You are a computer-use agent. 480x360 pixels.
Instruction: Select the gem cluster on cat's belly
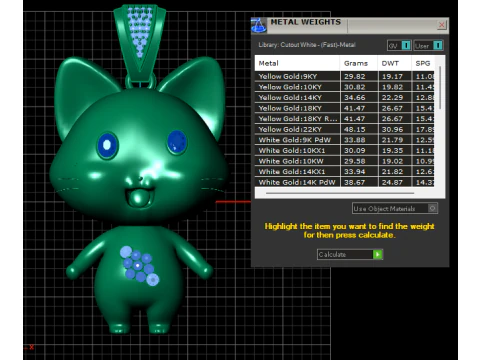click(139, 266)
